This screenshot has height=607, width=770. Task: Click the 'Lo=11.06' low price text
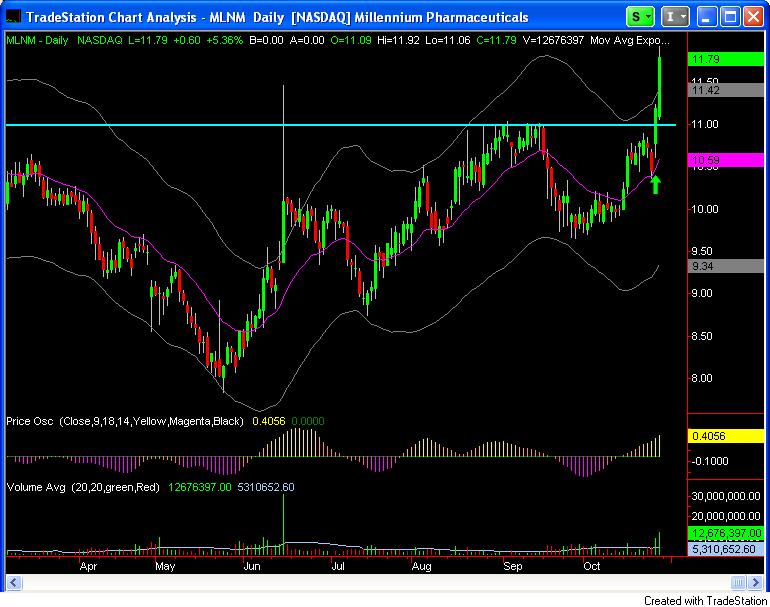[448, 40]
